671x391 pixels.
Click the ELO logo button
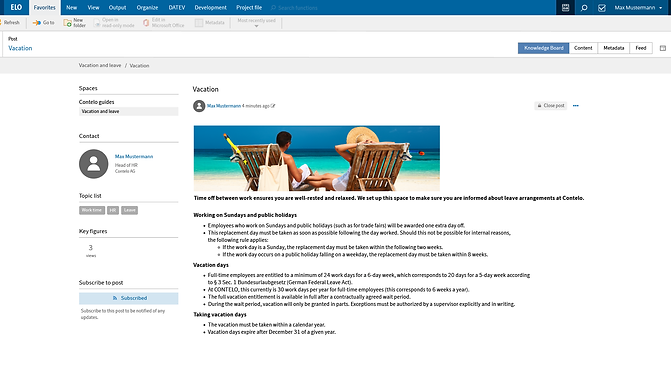pyautogui.click(x=16, y=7)
